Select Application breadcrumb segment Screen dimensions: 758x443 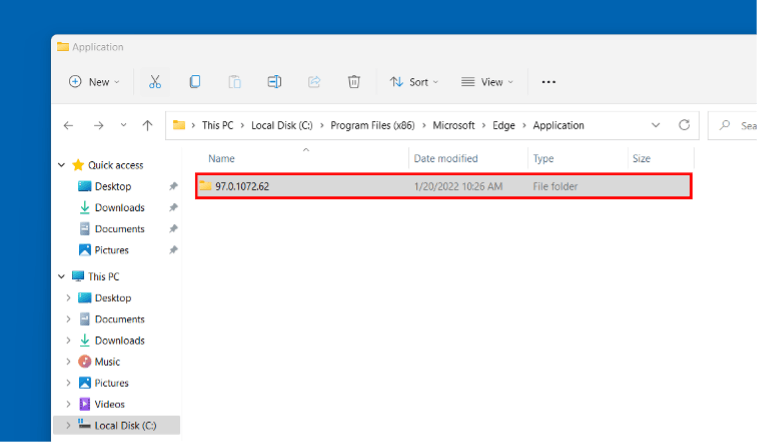(x=558, y=125)
